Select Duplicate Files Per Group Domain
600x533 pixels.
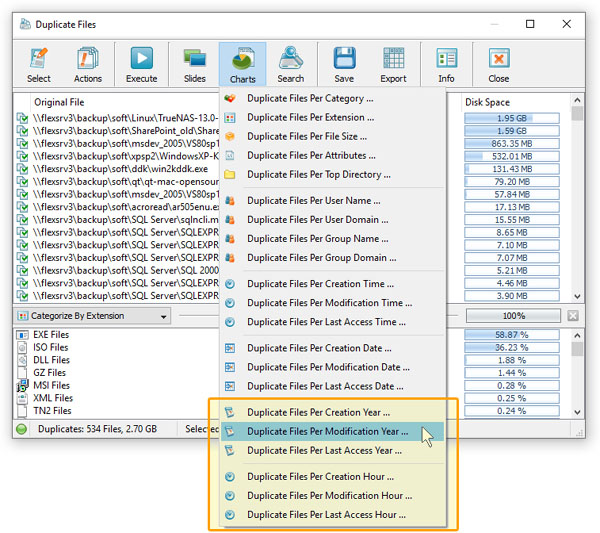pos(332,258)
